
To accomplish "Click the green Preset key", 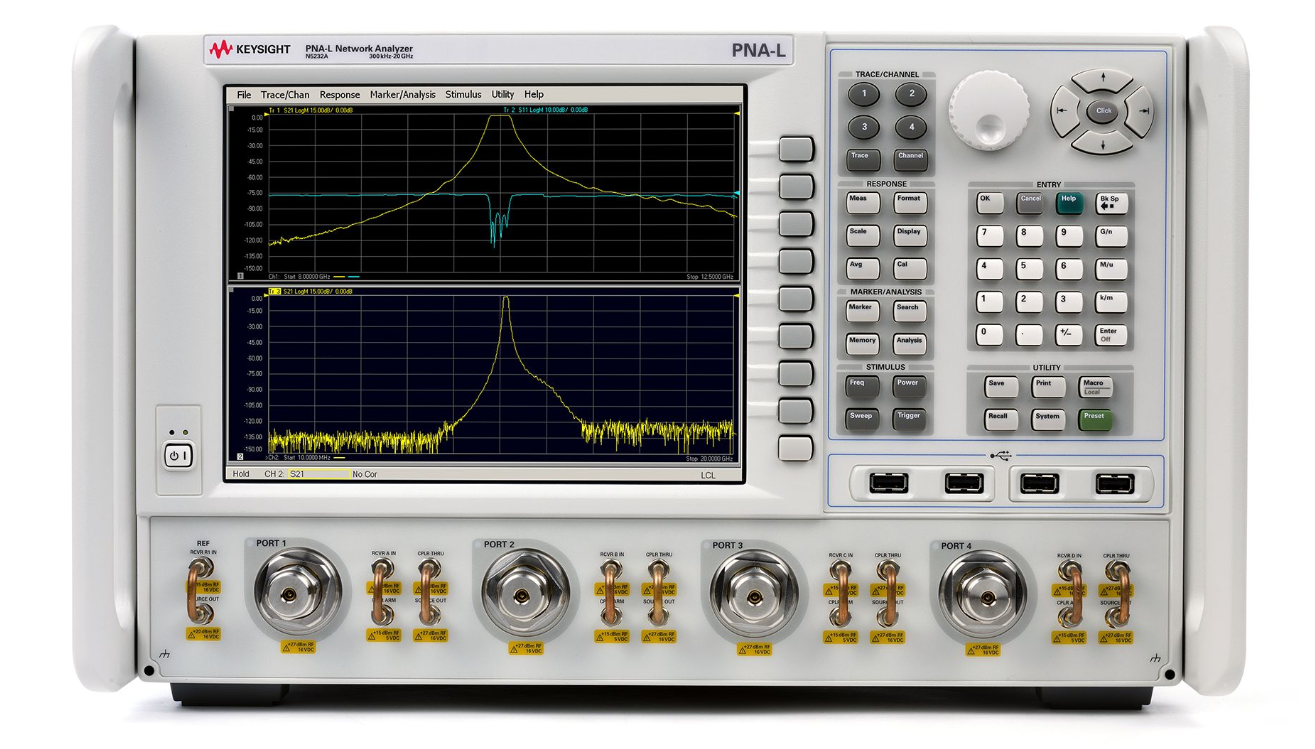I will click(x=1096, y=420).
